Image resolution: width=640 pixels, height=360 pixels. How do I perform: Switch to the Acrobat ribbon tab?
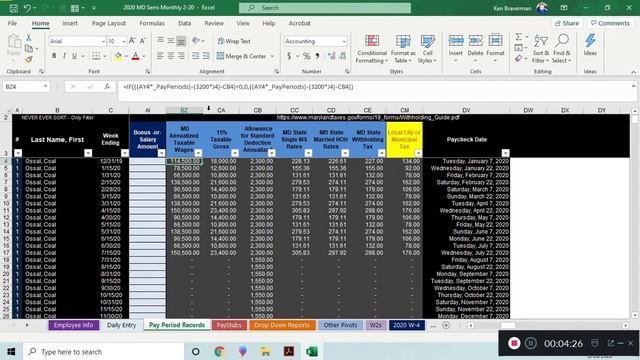pos(300,23)
